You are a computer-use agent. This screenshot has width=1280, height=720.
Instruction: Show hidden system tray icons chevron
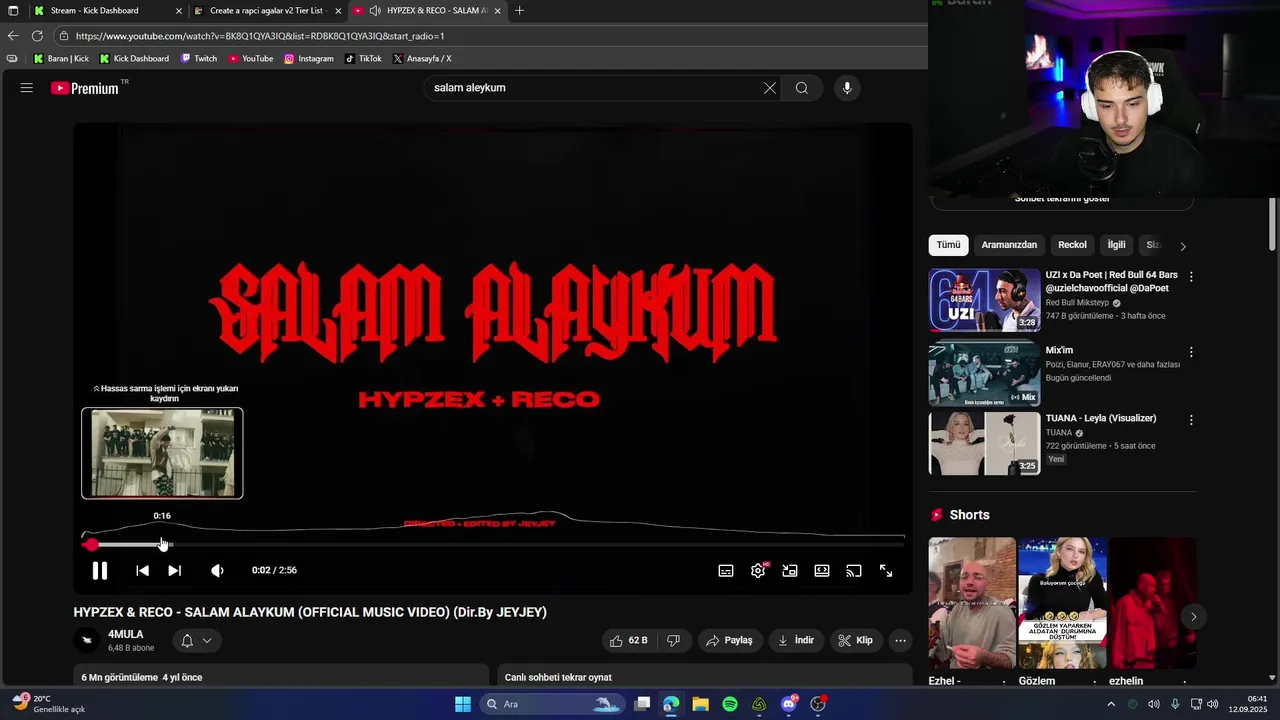pyautogui.click(x=1111, y=704)
